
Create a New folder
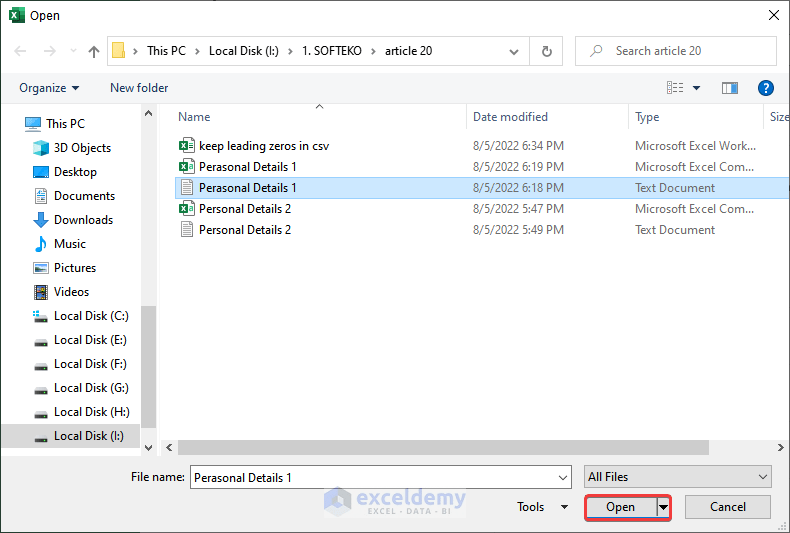tap(139, 88)
